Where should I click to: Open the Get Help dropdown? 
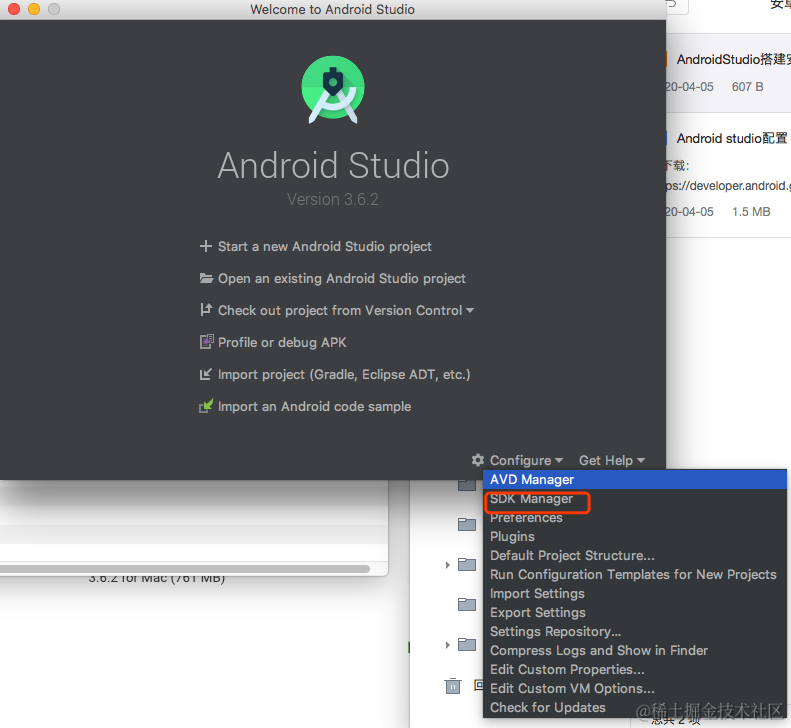pyautogui.click(x=611, y=460)
